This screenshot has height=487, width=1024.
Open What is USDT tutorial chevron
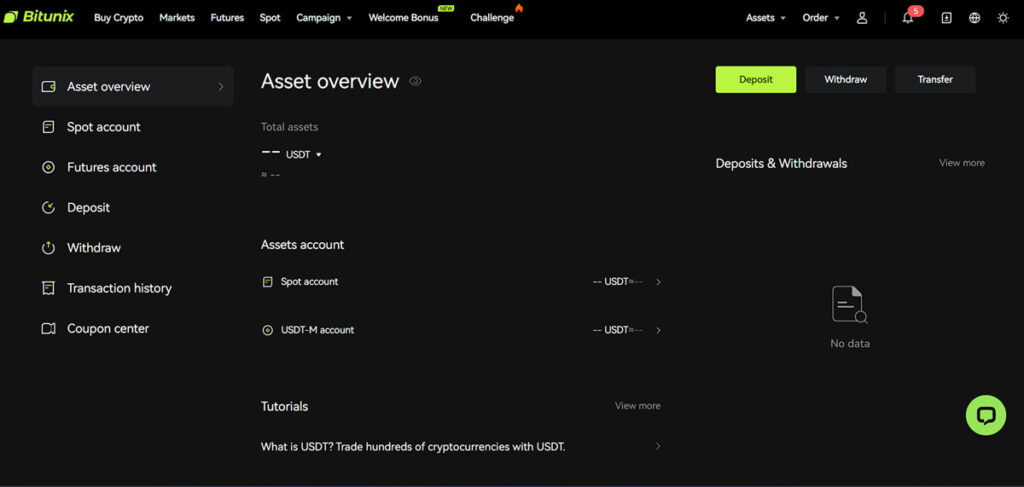click(658, 447)
